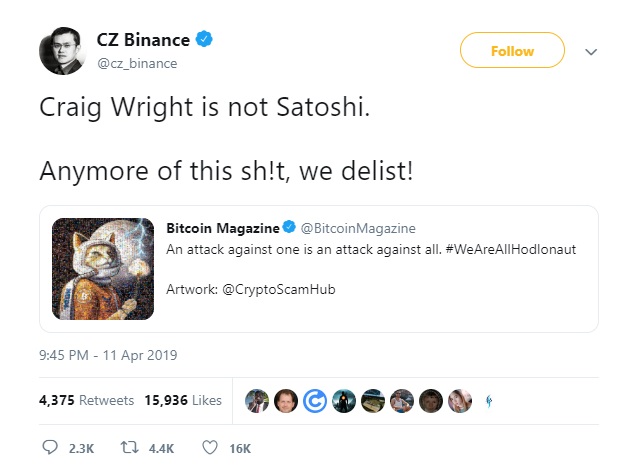Screen dimensions: 635x475
Task: Open the astronaut cat artwork thumbnail
Action: [103, 268]
